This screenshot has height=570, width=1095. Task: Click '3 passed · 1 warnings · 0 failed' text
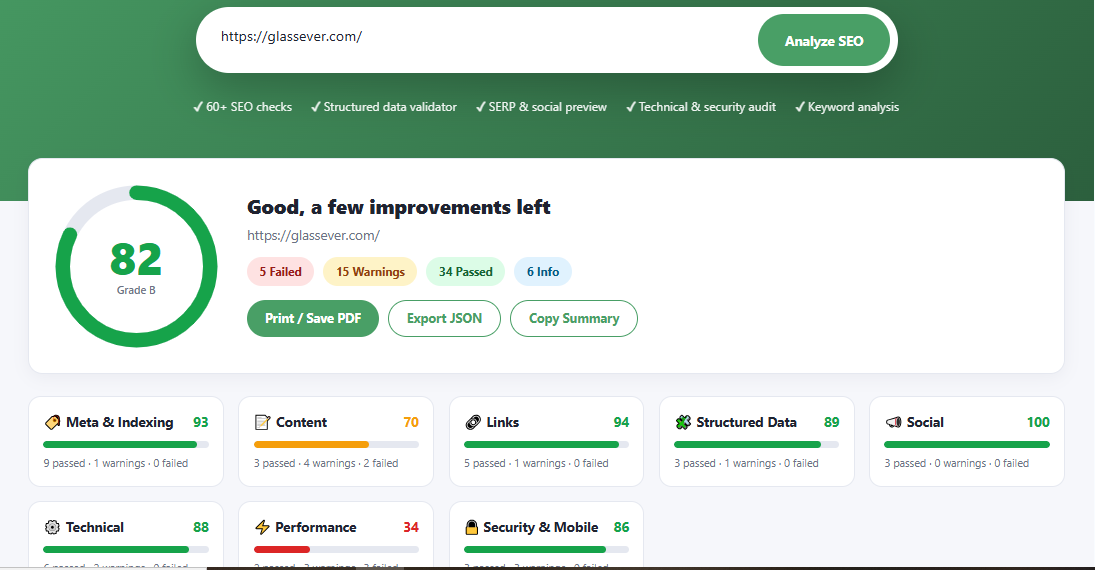747,463
